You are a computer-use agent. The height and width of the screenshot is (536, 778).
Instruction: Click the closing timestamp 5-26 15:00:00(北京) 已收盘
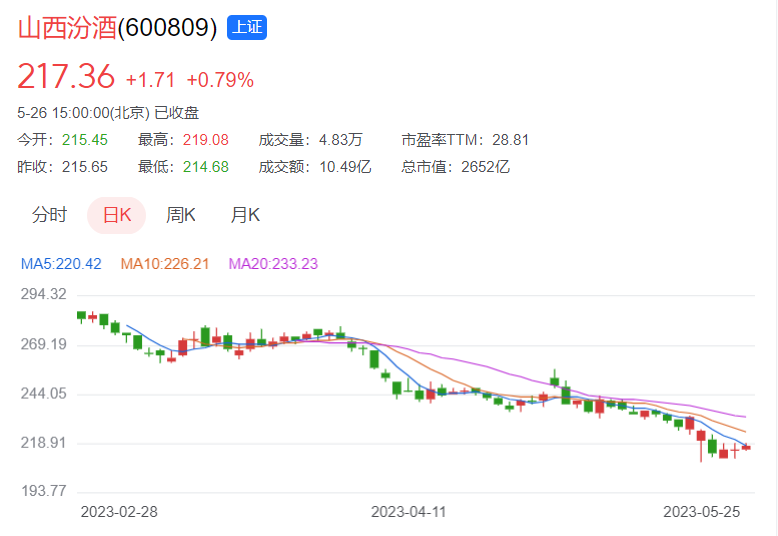point(108,113)
